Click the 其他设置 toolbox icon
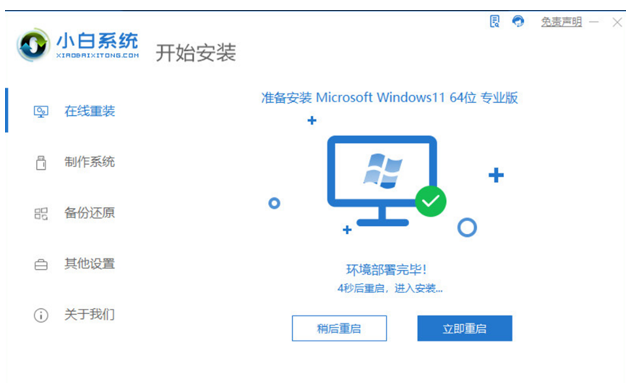This screenshot has height=383, width=635. [41, 265]
